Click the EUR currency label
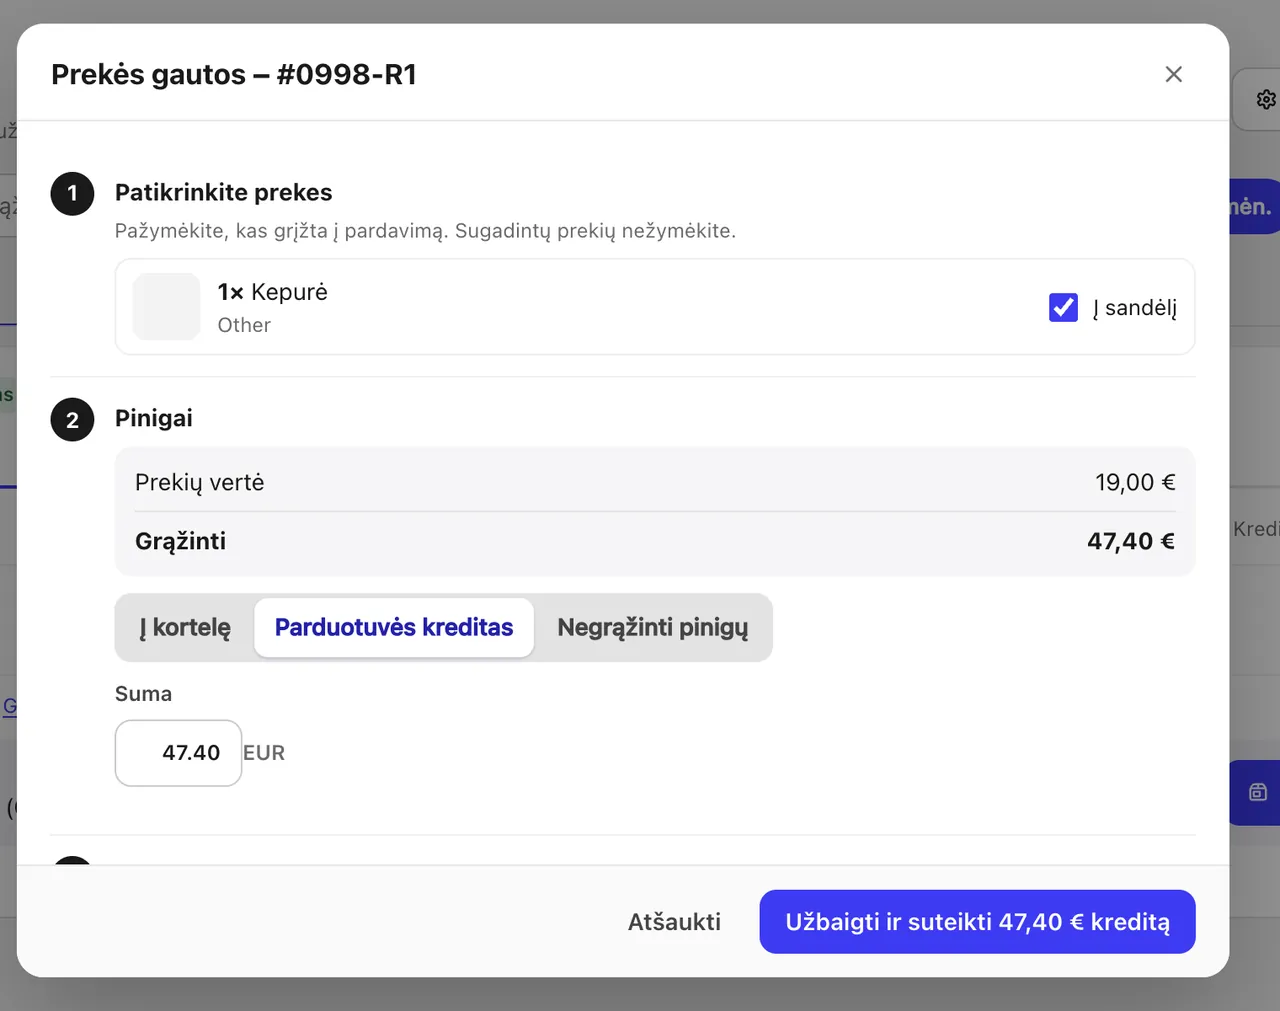This screenshot has width=1280, height=1011. pos(264,753)
